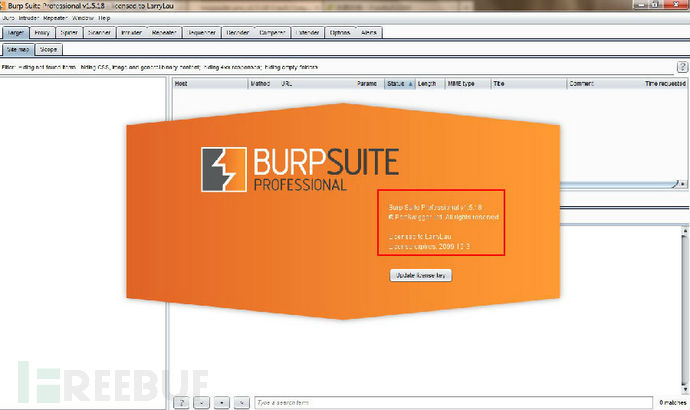Image resolution: width=690 pixels, height=410 pixels.
Task: Click the PortSwigger copyright line
Action: (x=444, y=217)
